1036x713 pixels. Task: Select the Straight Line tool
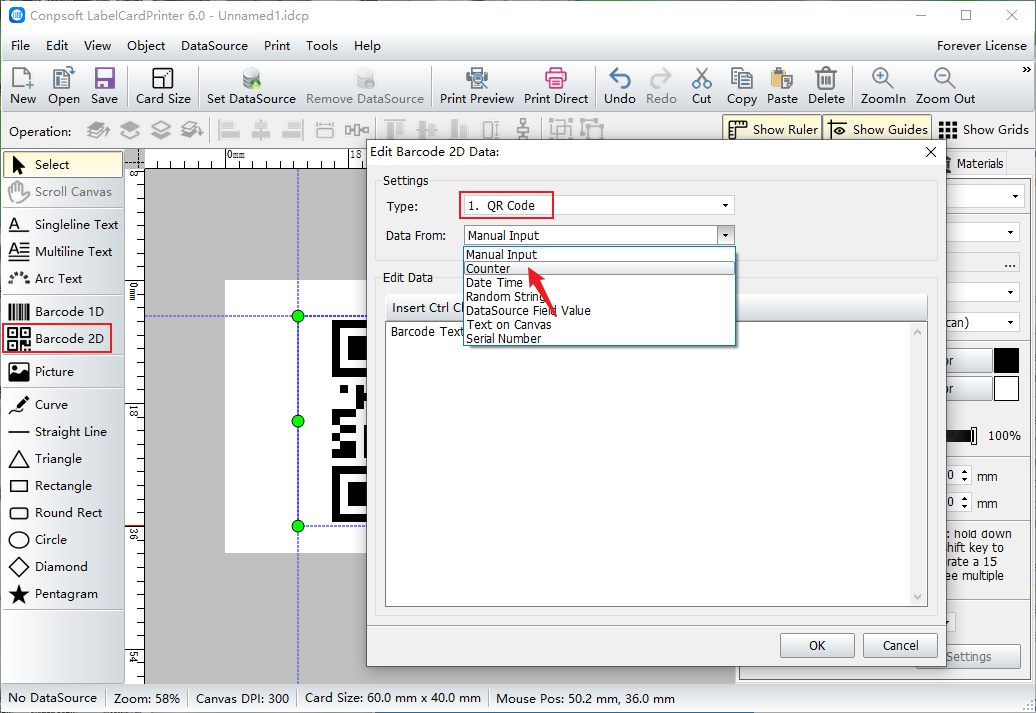63,432
